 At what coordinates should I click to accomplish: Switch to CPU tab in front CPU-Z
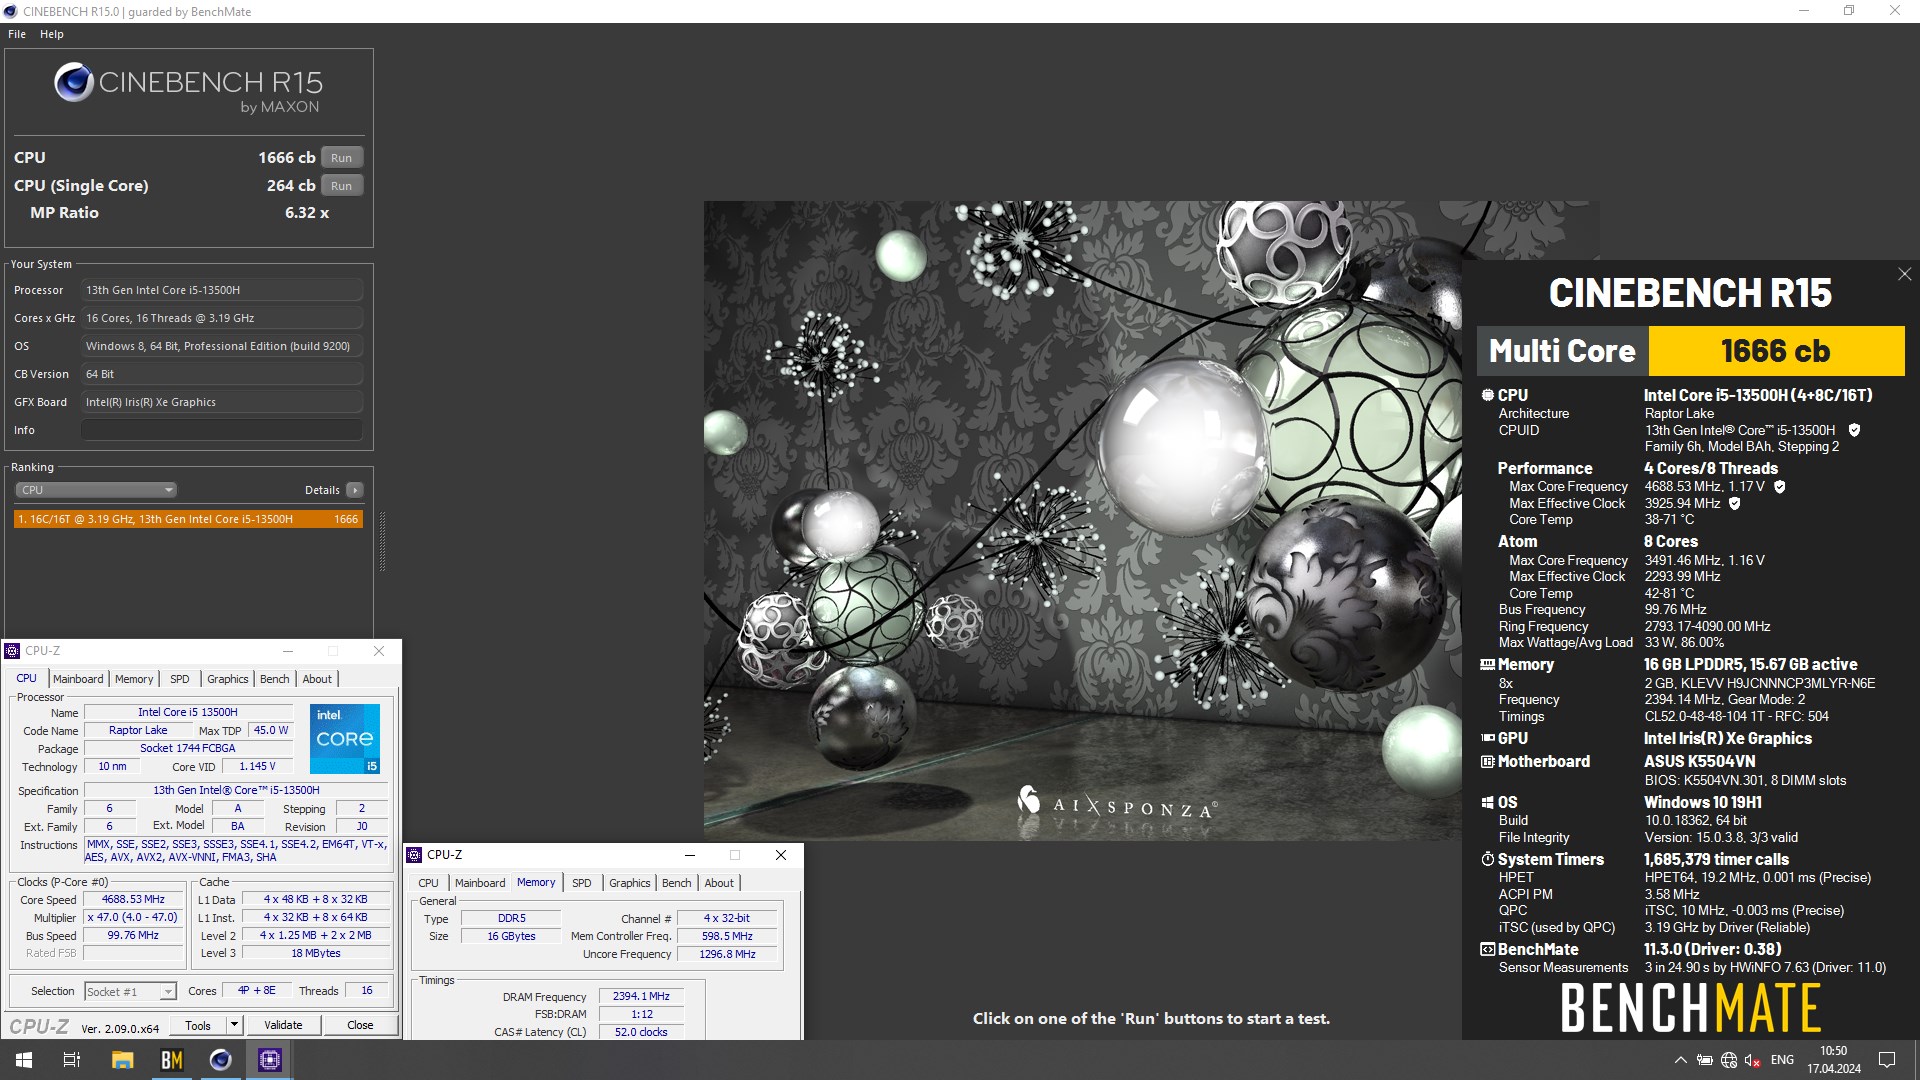click(428, 883)
